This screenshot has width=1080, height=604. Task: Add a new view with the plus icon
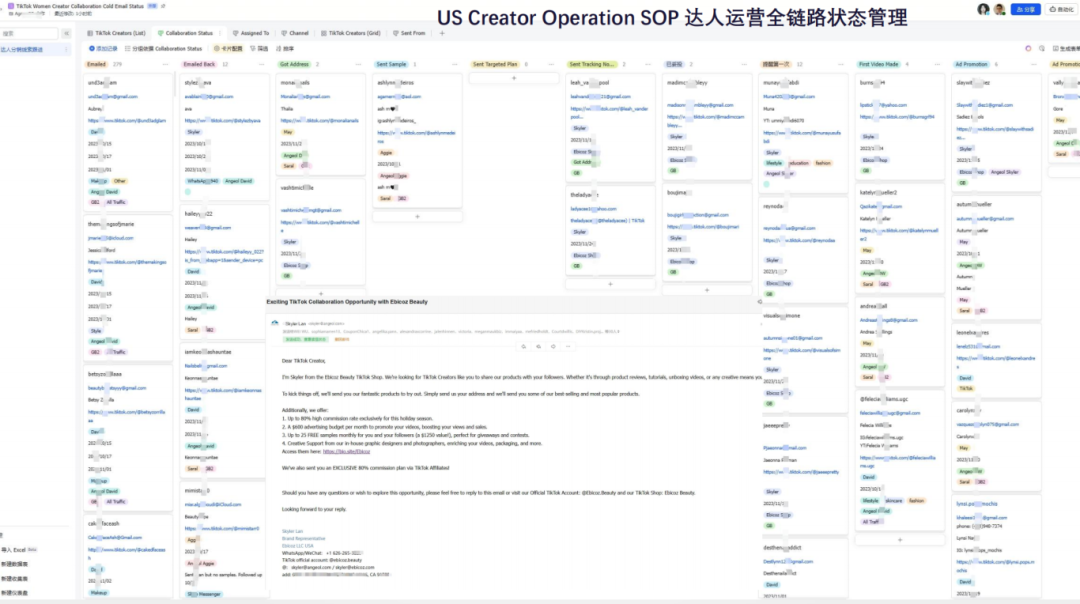[x=442, y=33]
